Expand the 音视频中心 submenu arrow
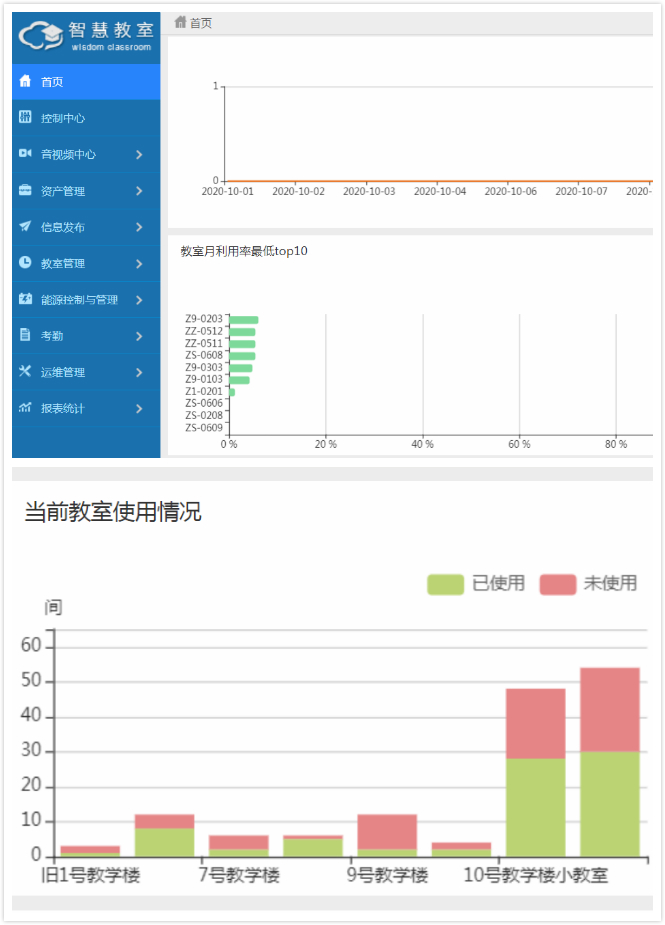Viewport: 665px width, 925px height. coord(139,155)
